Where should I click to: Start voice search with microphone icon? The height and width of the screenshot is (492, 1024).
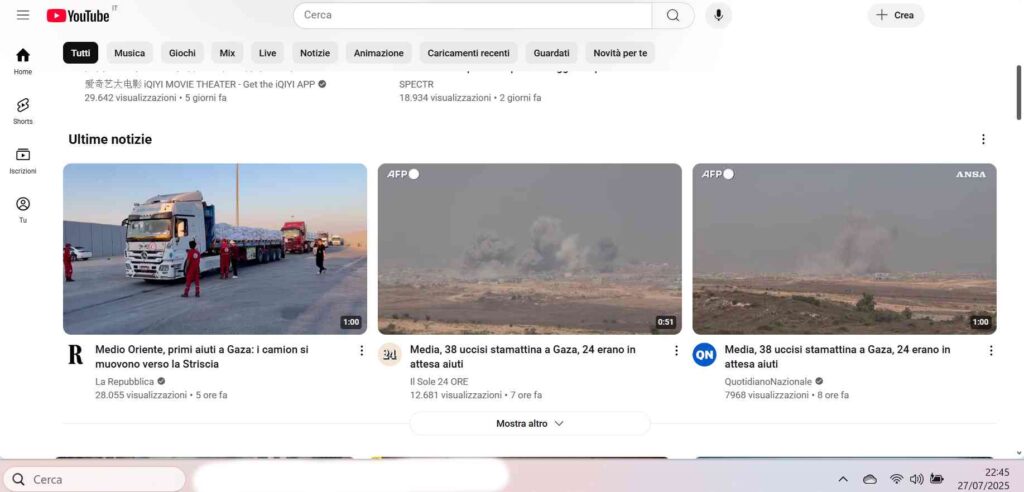[x=717, y=15]
